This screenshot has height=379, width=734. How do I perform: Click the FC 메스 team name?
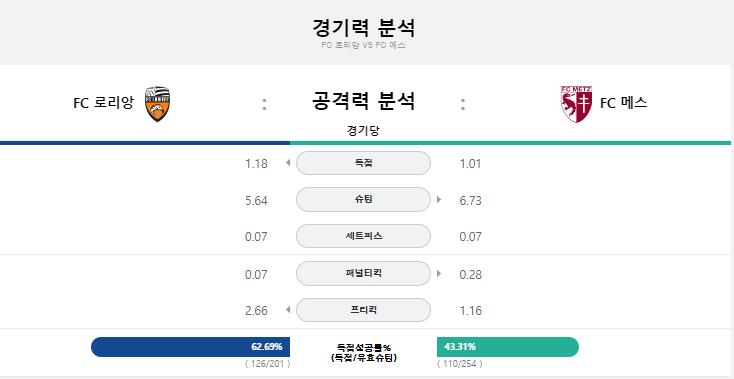coord(624,103)
